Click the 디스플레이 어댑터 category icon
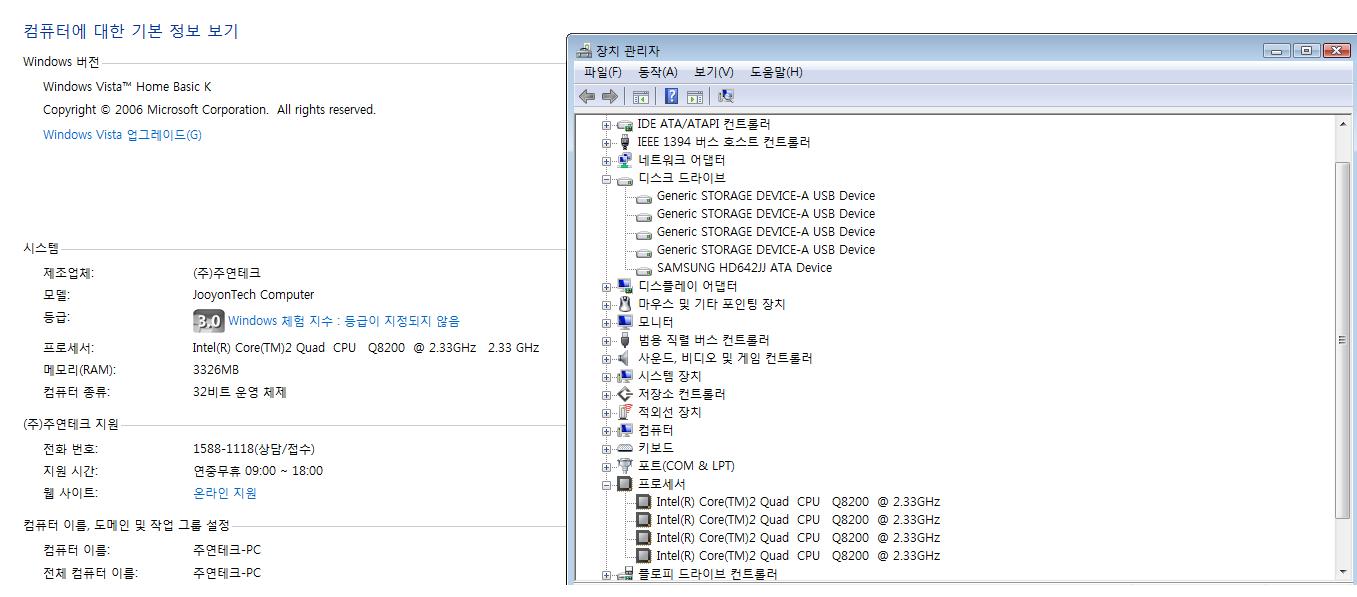1357x597 pixels. tap(625, 286)
